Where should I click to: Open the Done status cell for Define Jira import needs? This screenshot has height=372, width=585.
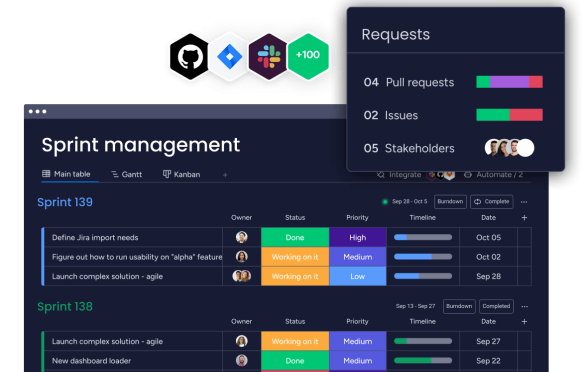(x=295, y=237)
